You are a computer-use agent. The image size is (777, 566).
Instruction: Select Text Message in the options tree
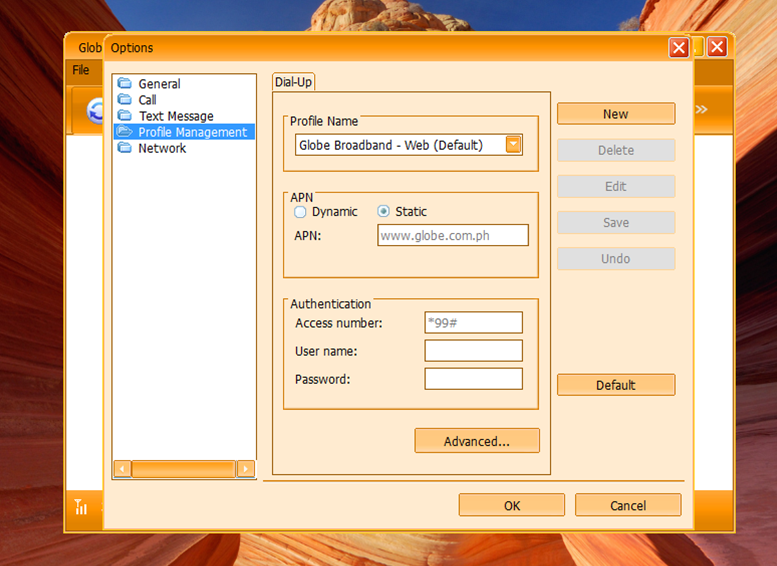[x=176, y=116]
